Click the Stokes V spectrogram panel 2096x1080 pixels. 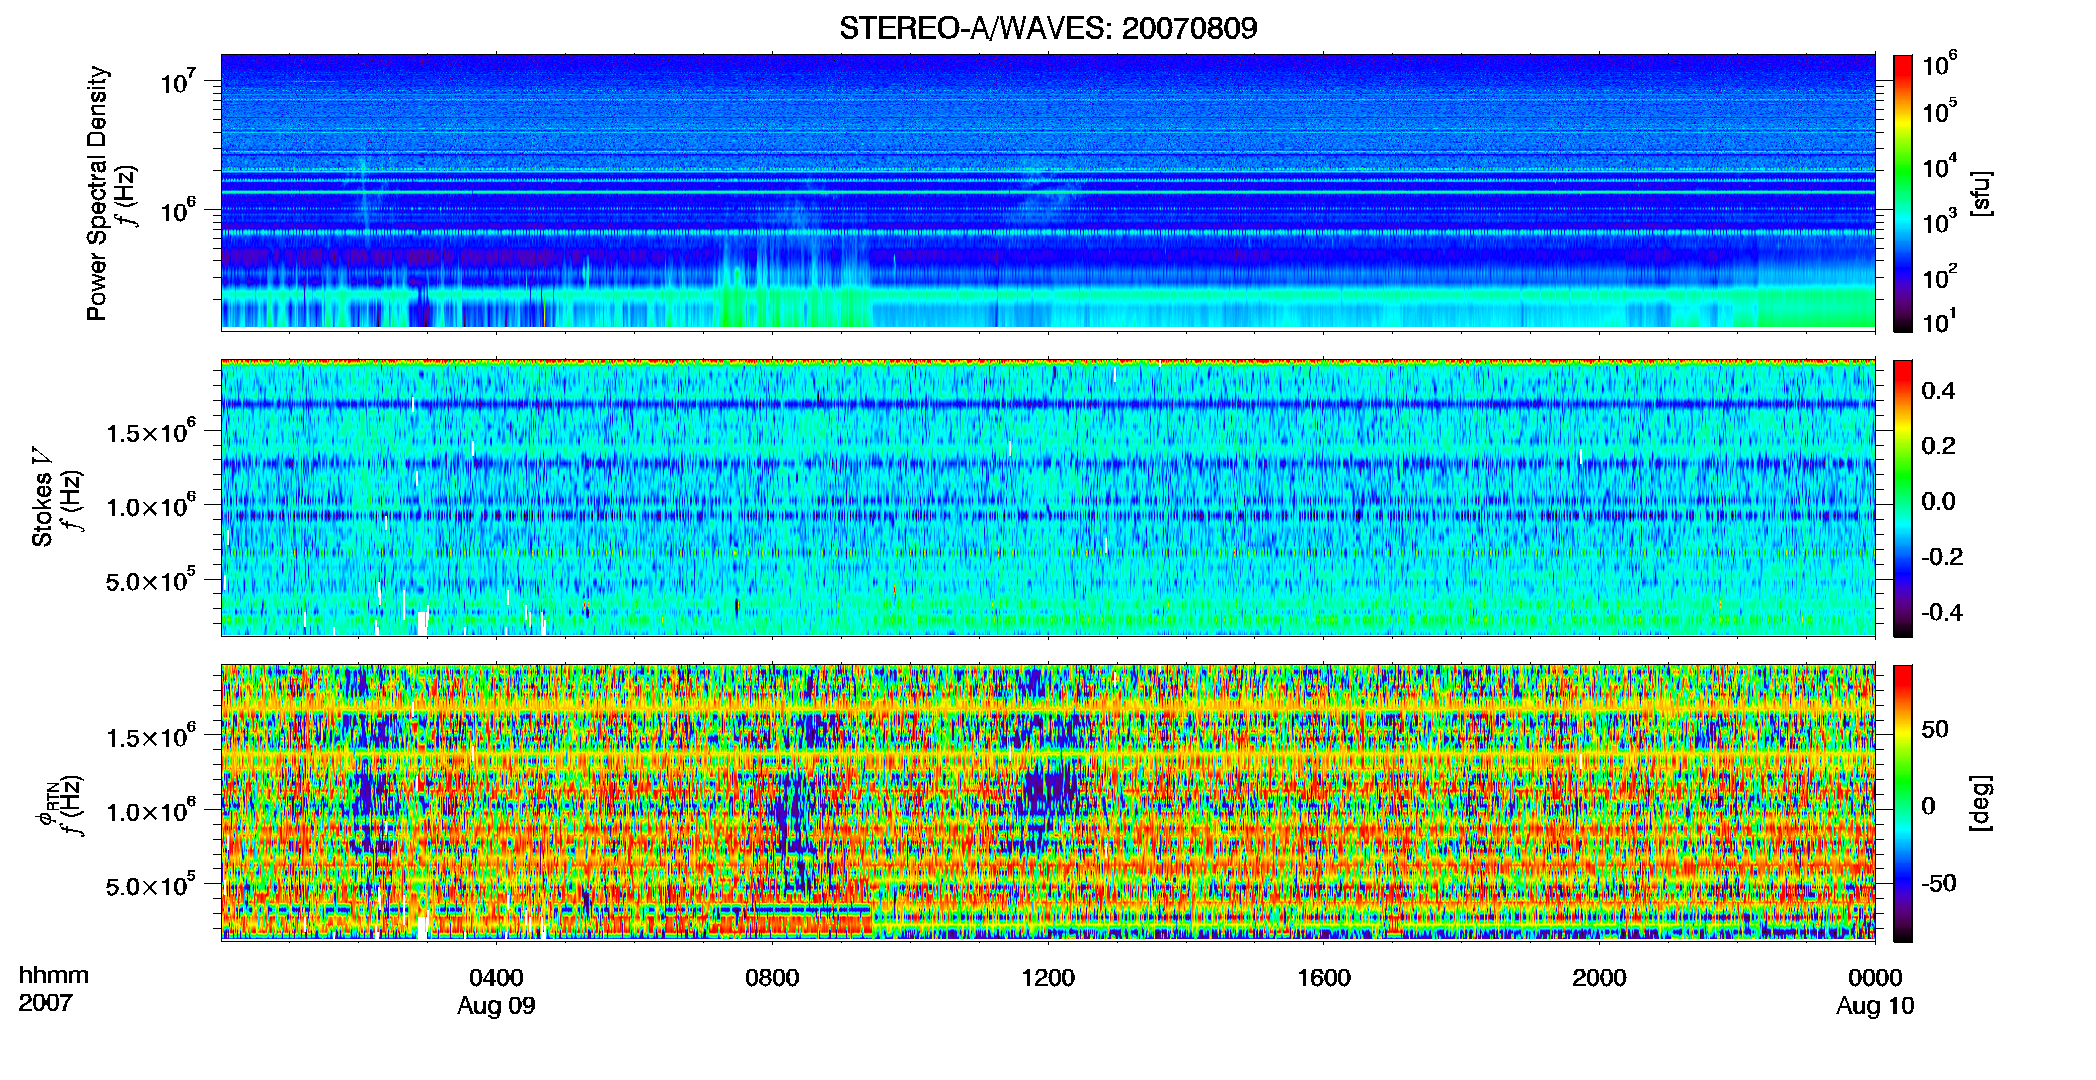click(1048, 497)
